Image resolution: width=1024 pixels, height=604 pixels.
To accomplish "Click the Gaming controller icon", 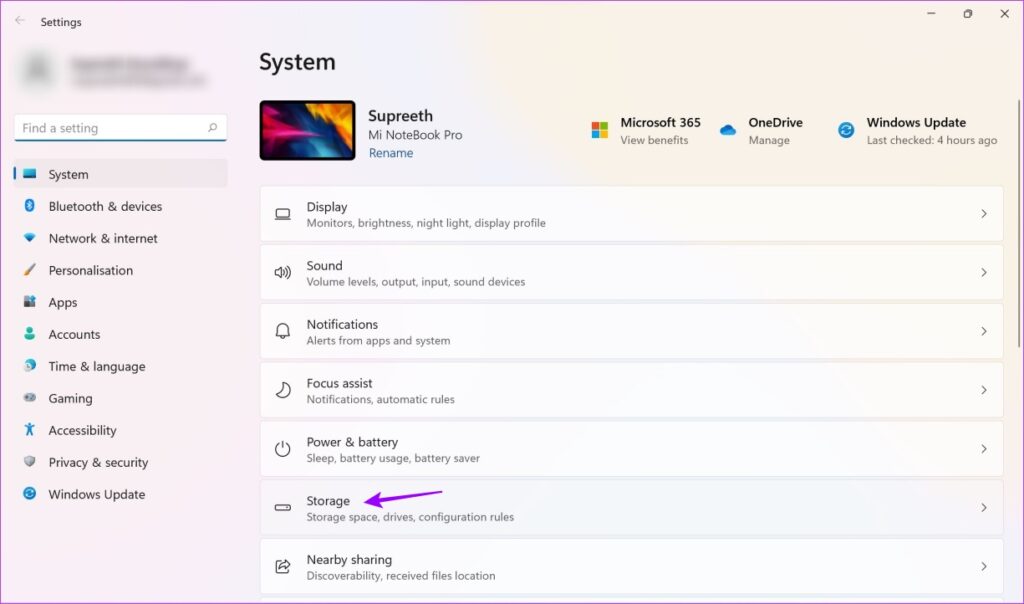I will tap(29, 398).
